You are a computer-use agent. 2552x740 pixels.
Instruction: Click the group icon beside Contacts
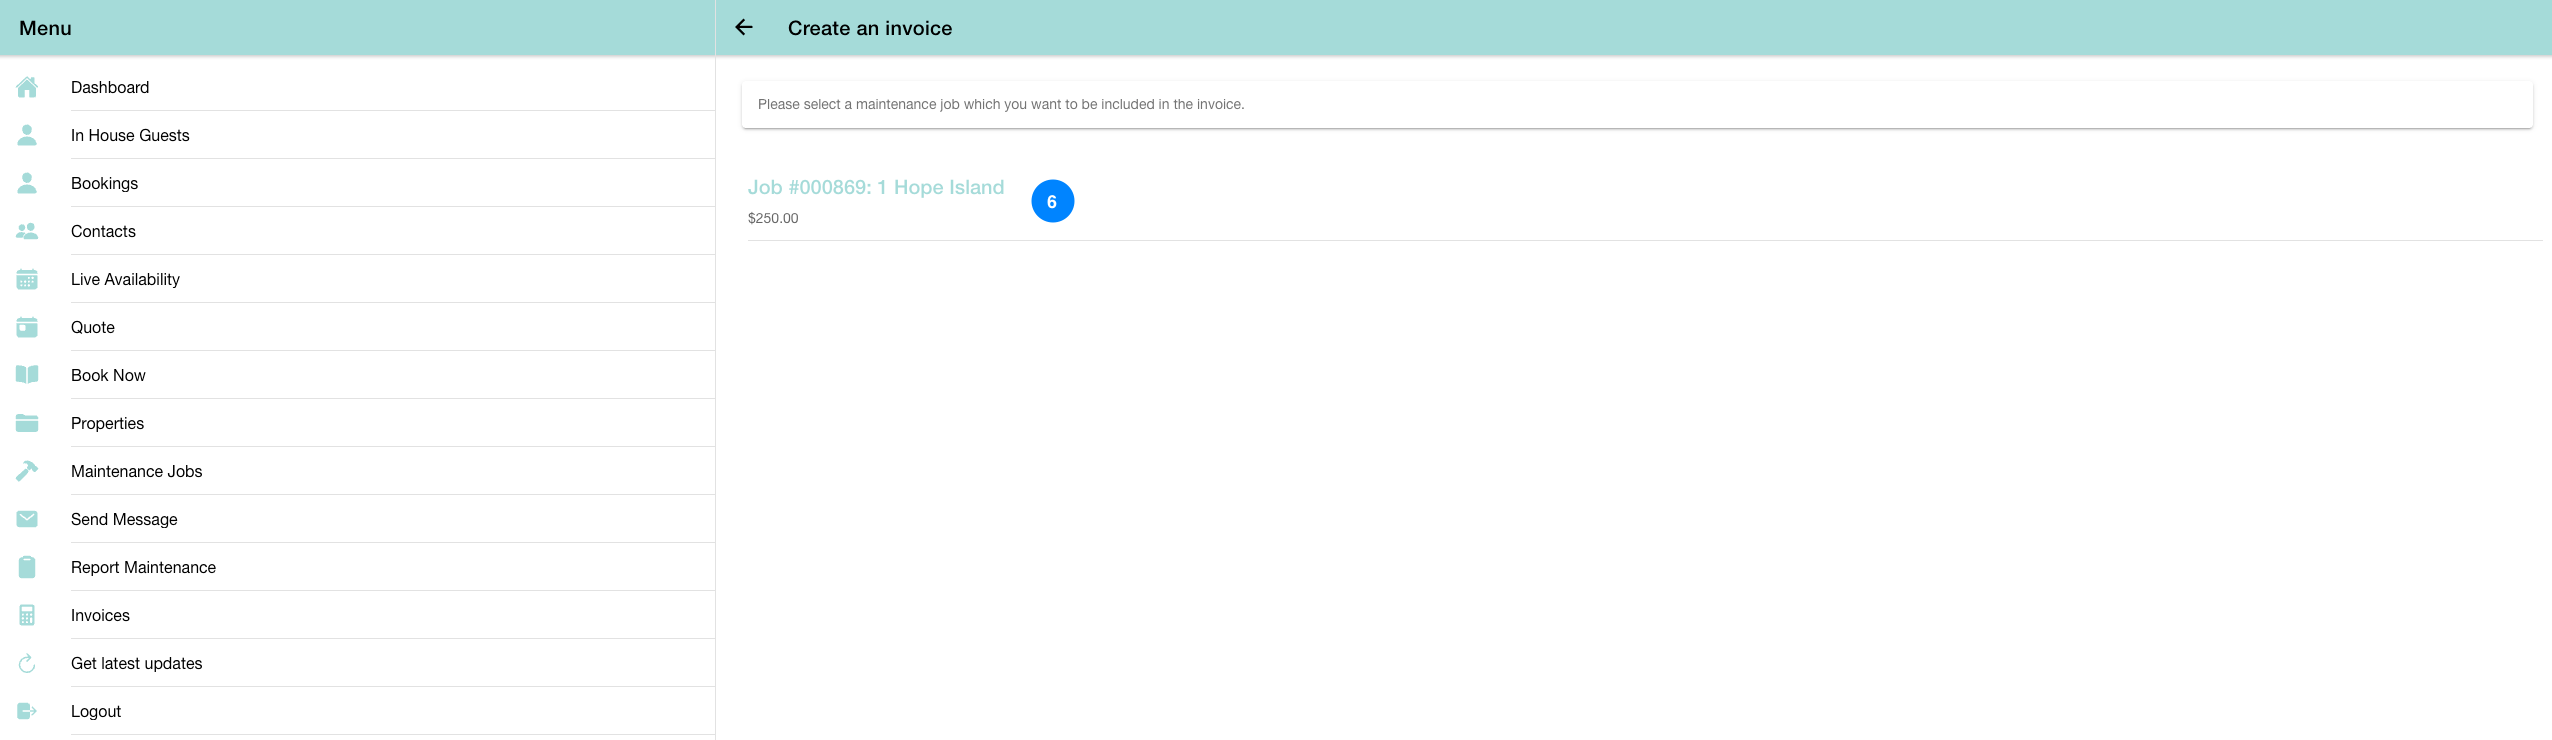click(27, 231)
